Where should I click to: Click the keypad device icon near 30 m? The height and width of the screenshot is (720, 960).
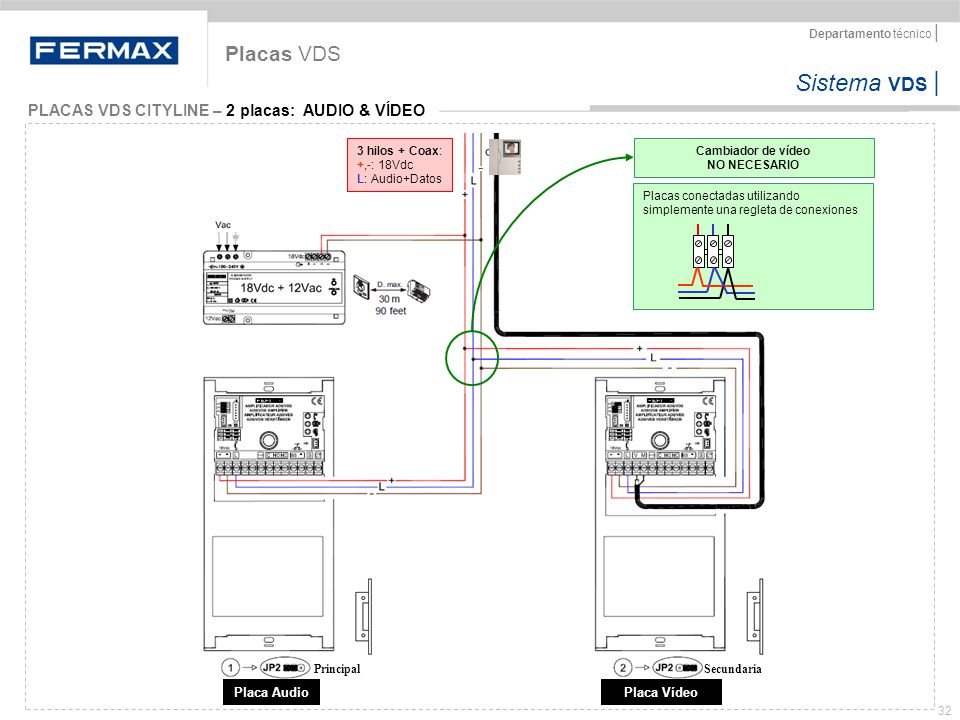tap(419, 290)
